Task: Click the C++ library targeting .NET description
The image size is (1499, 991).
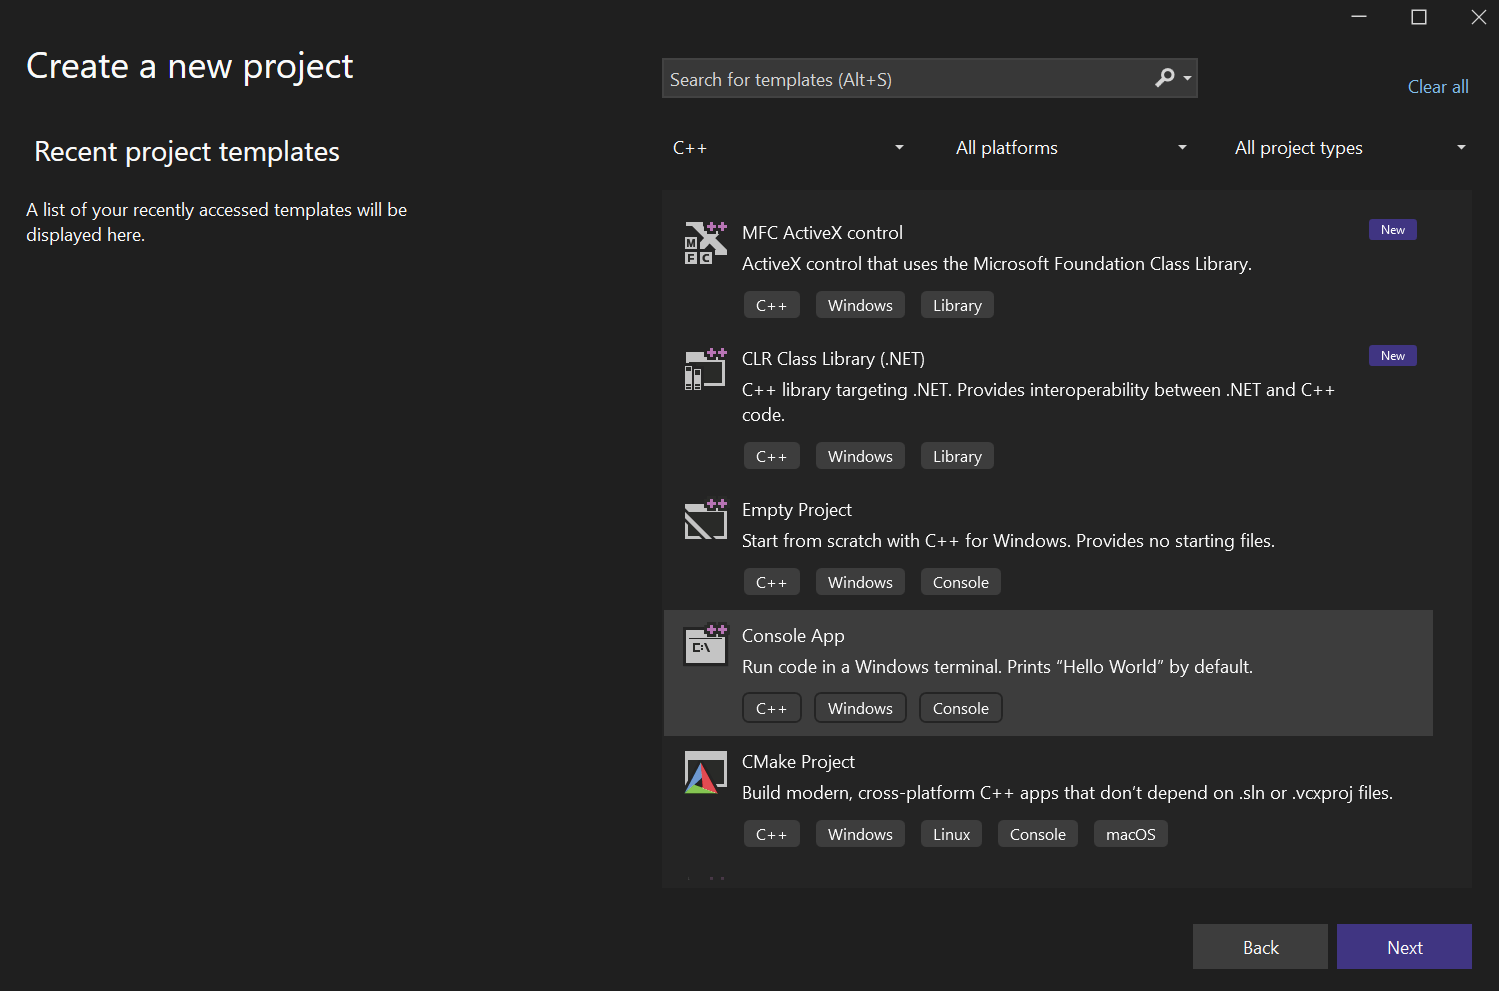Action: coord(1038,402)
